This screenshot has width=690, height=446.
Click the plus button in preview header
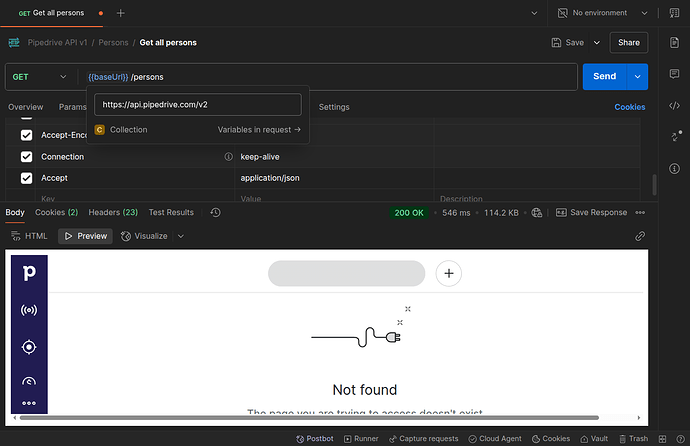448,273
